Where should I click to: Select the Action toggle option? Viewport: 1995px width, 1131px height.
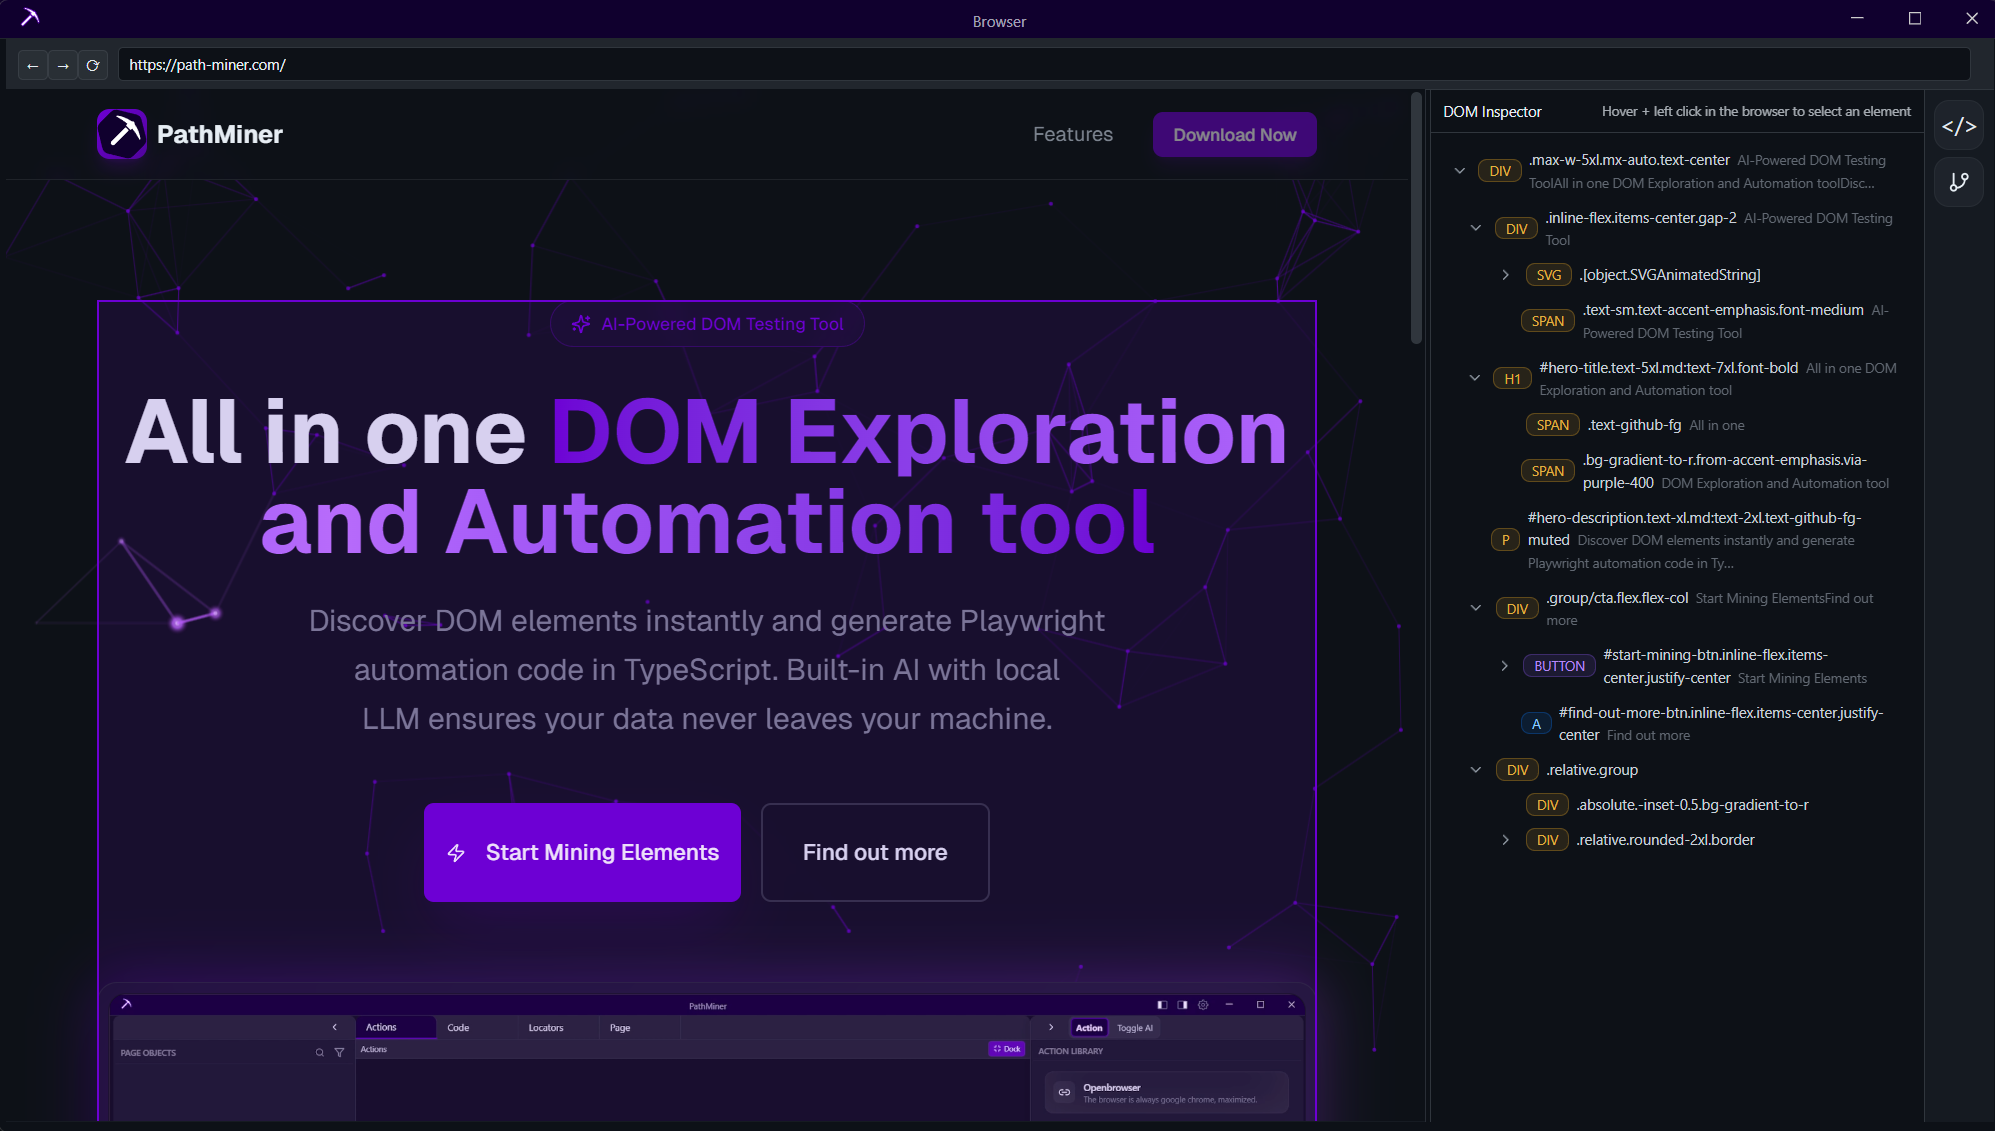click(x=1089, y=1027)
